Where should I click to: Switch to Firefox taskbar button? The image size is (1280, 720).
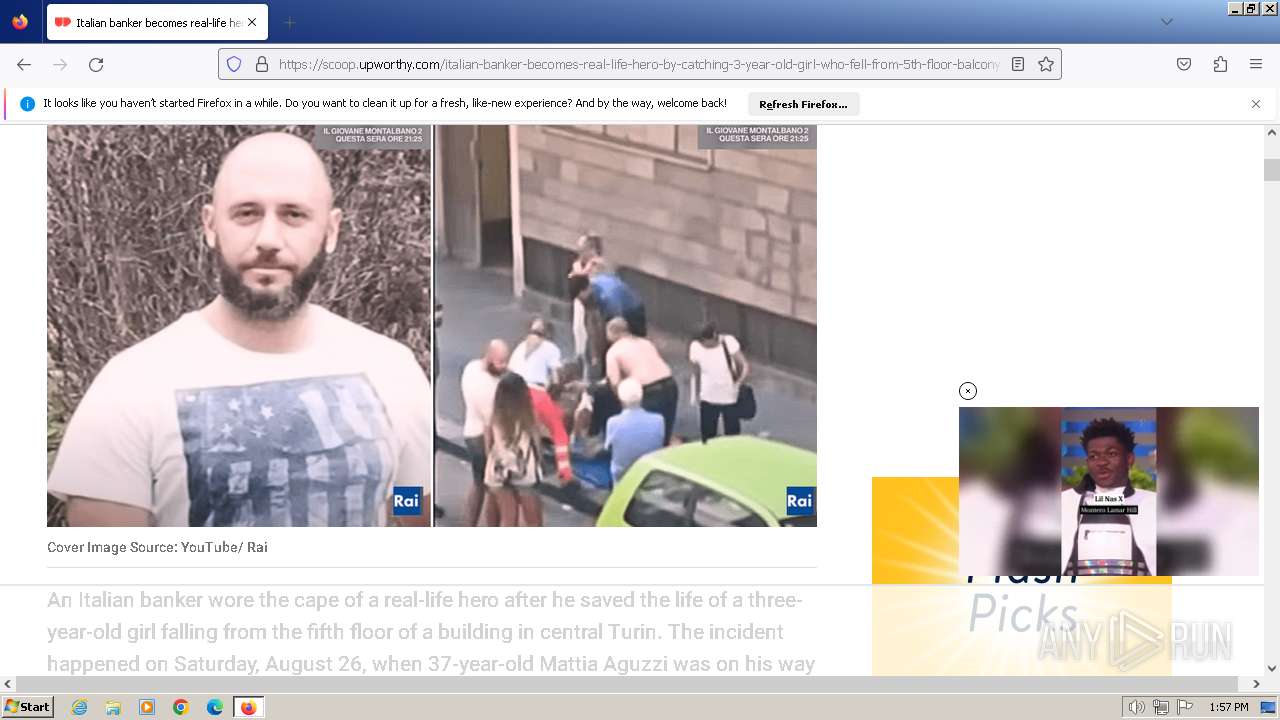tap(248, 707)
